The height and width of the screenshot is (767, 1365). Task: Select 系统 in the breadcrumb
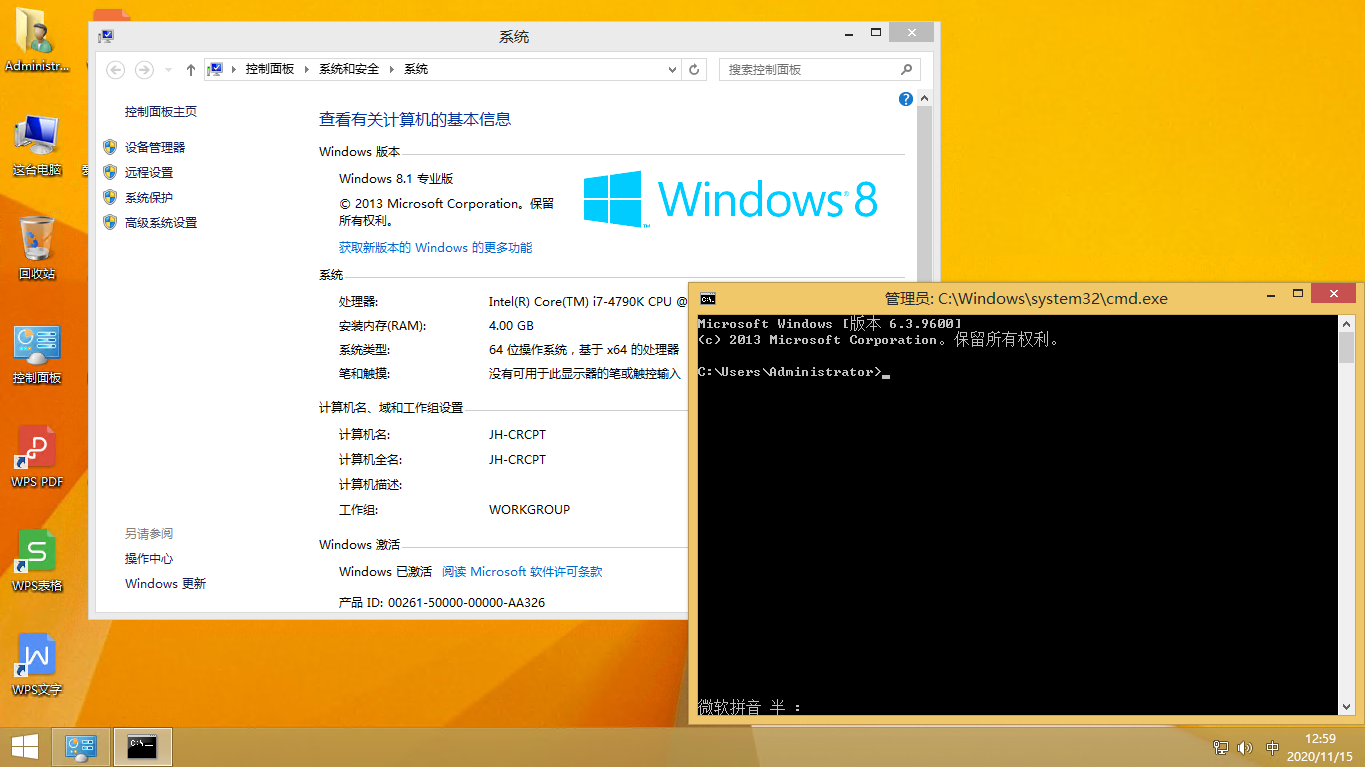click(416, 69)
